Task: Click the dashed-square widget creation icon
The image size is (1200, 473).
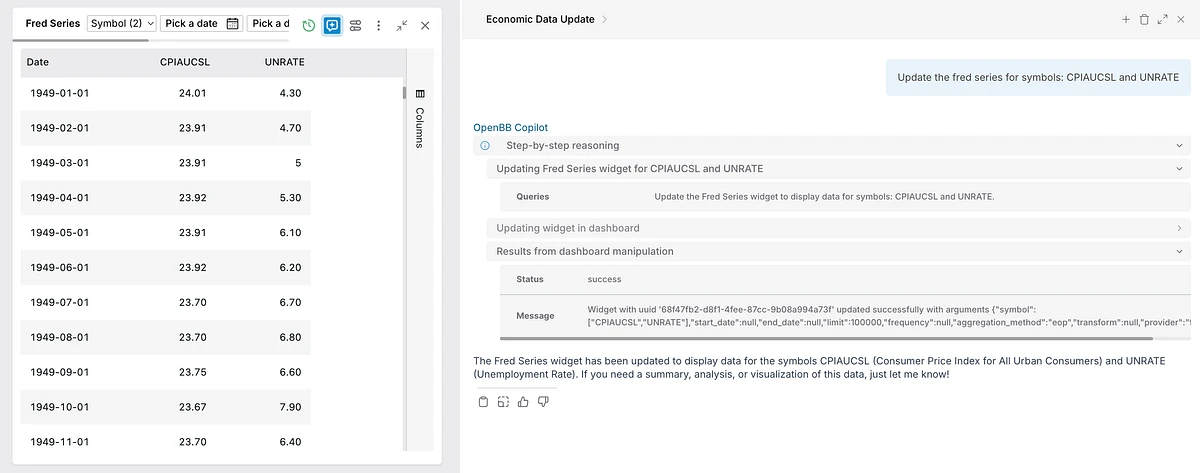Action: click(503, 402)
